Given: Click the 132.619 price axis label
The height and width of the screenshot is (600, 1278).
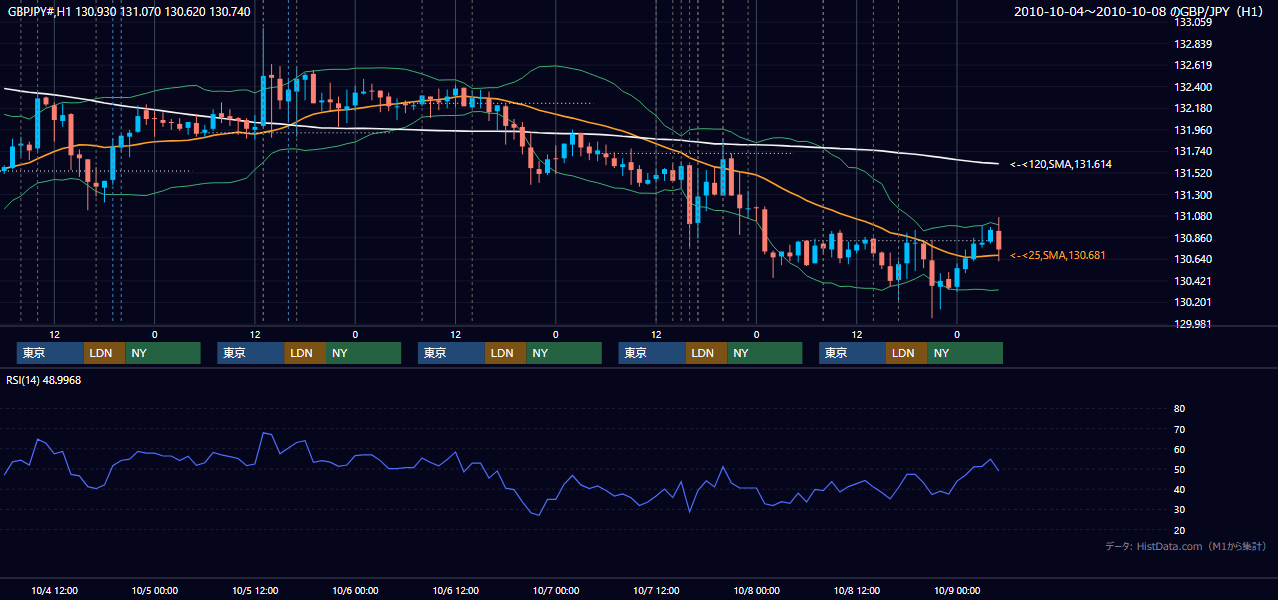Looking at the screenshot, I should (1194, 65).
